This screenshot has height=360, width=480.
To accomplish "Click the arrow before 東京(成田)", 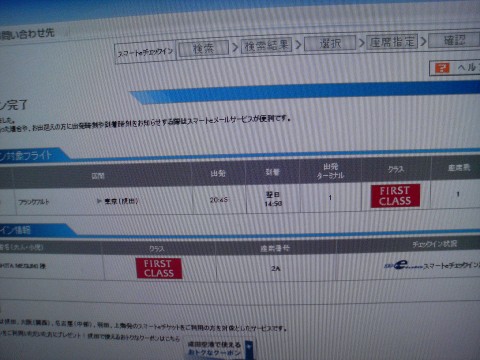I will click(x=99, y=201).
